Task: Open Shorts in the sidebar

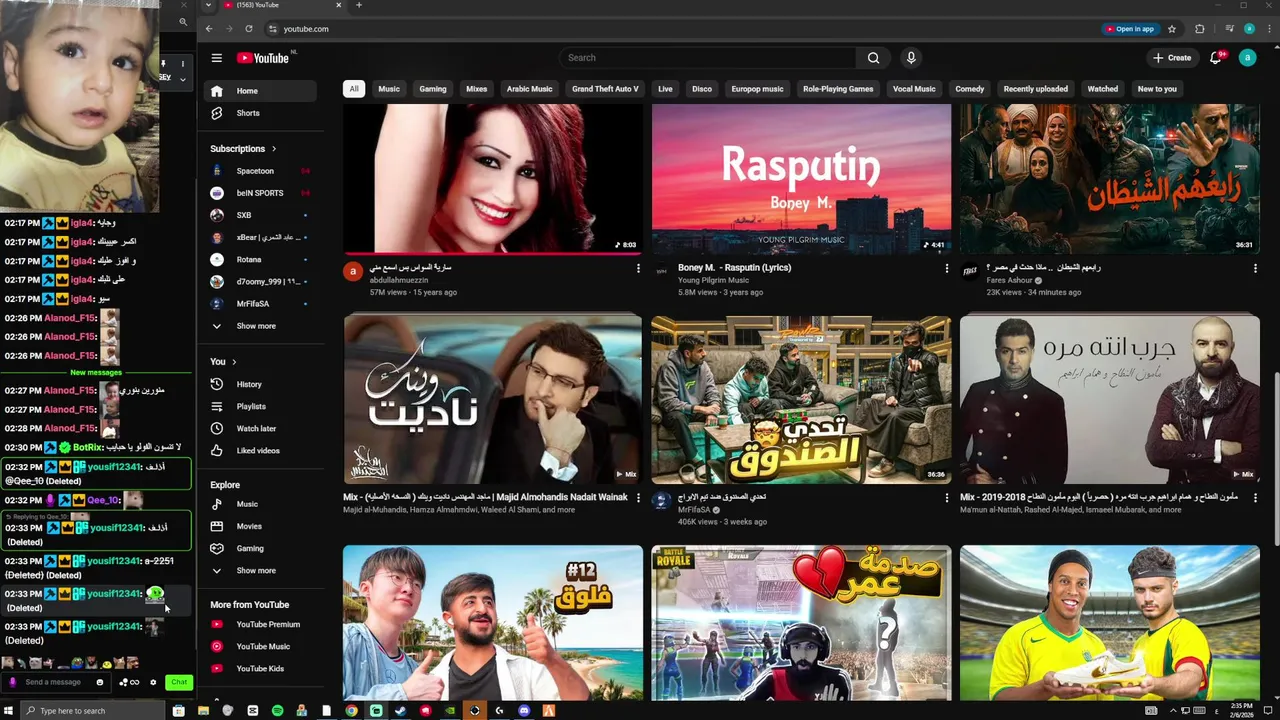Action: click(x=260, y=113)
